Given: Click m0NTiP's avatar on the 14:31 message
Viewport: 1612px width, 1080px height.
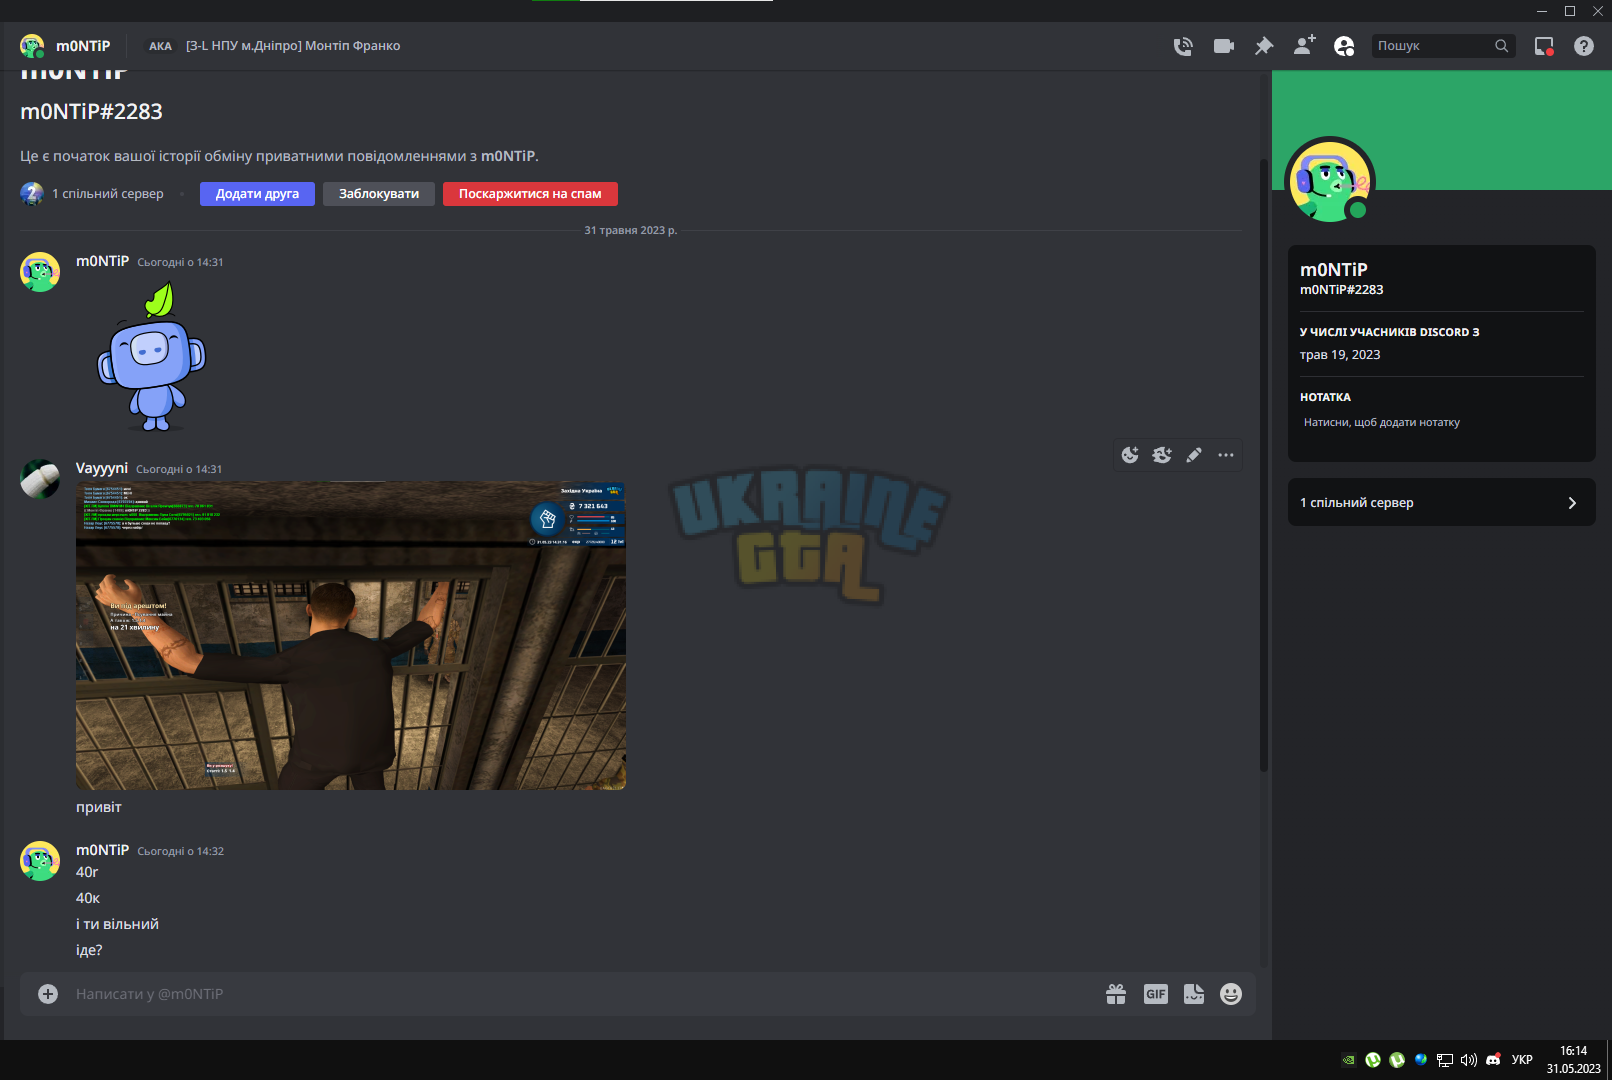Looking at the screenshot, I should [40, 272].
